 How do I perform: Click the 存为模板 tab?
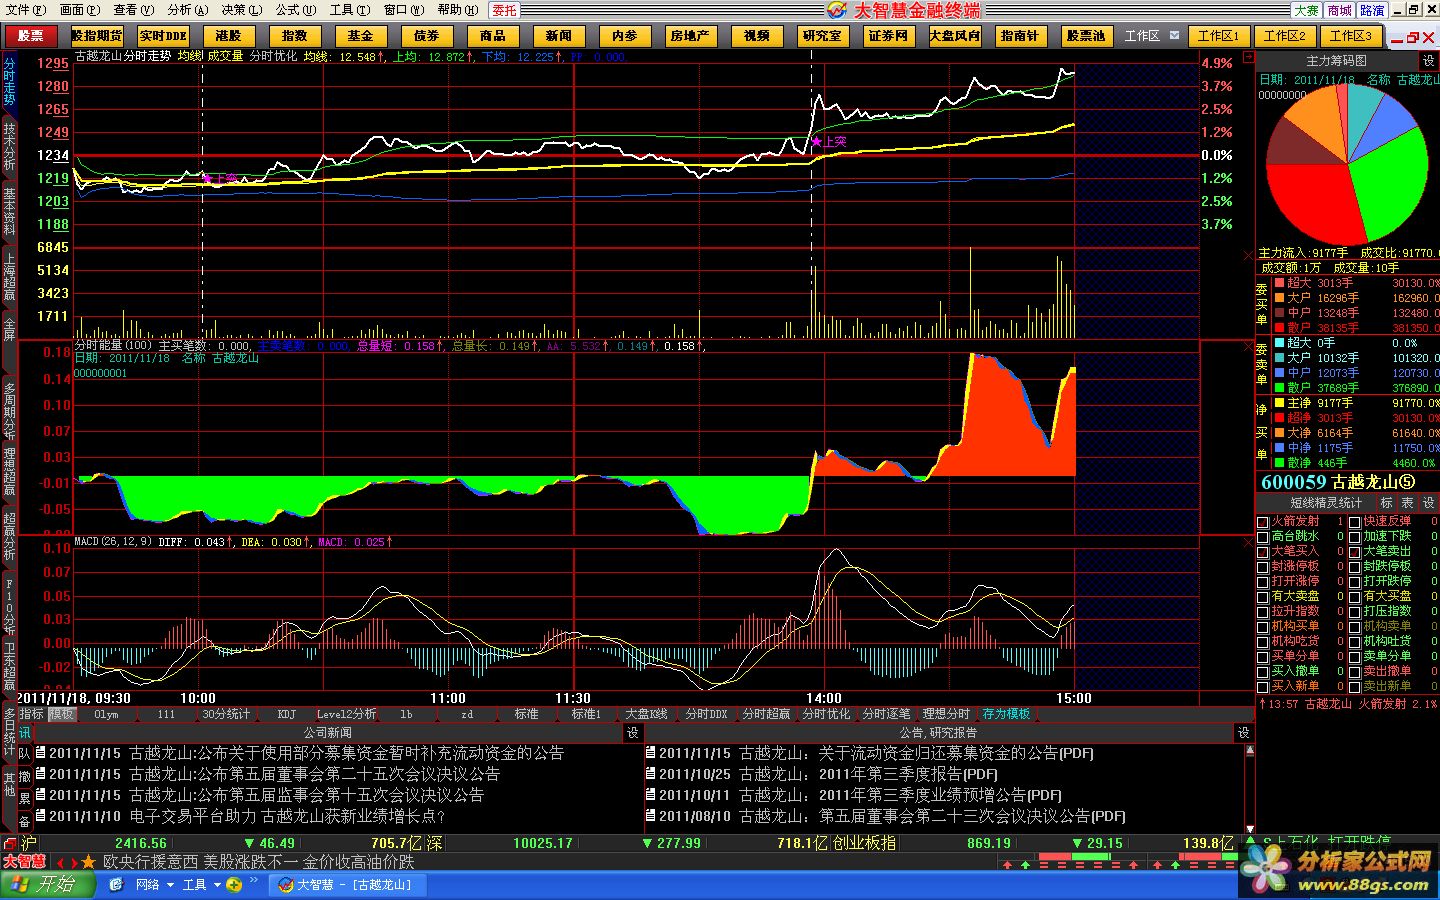pos(1006,714)
